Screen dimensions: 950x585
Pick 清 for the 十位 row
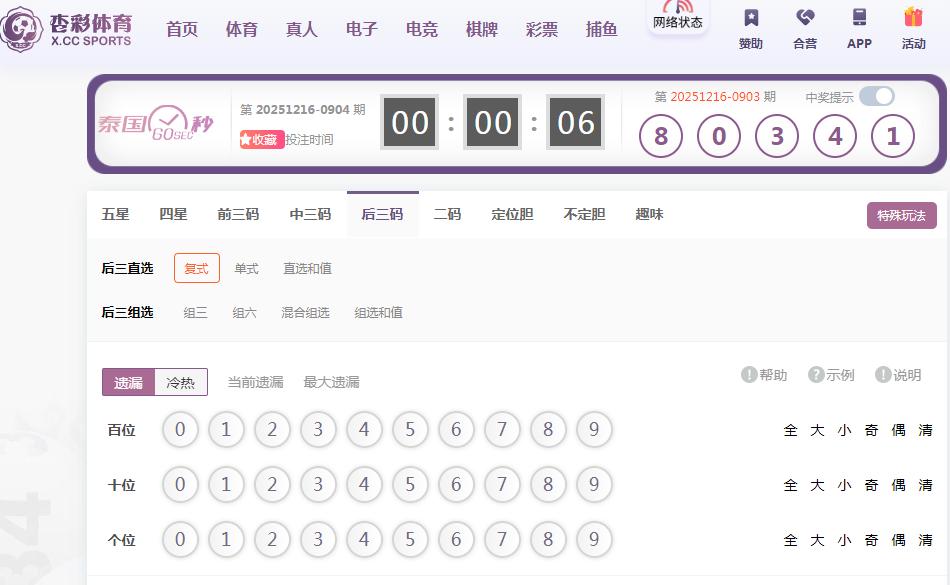(x=925, y=485)
